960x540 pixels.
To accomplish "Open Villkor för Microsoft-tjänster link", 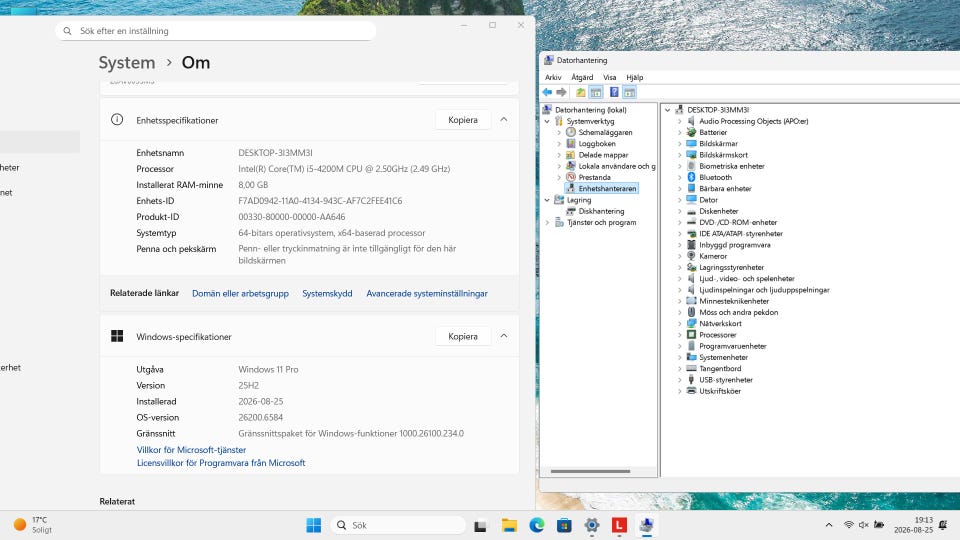I will pyautogui.click(x=191, y=449).
